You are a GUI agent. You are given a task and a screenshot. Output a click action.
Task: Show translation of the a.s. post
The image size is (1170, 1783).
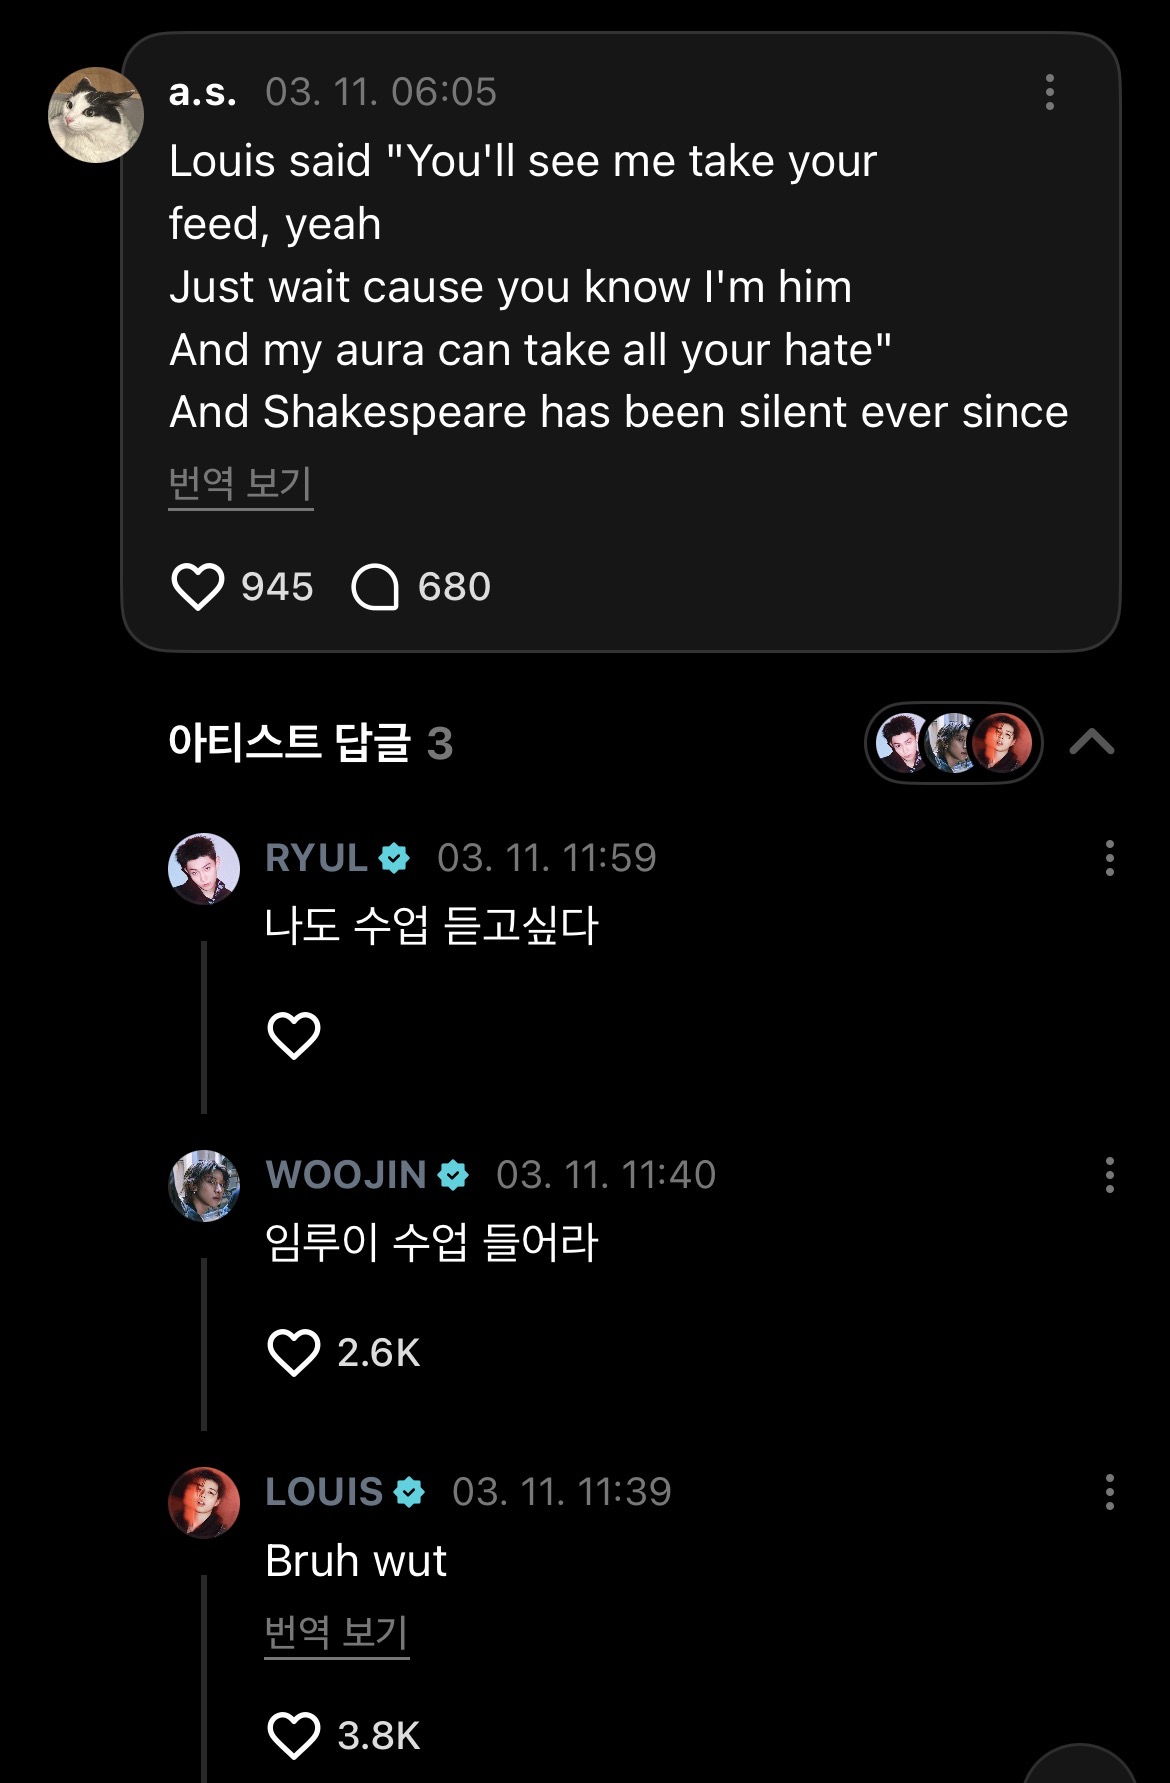click(x=240, y=484)
